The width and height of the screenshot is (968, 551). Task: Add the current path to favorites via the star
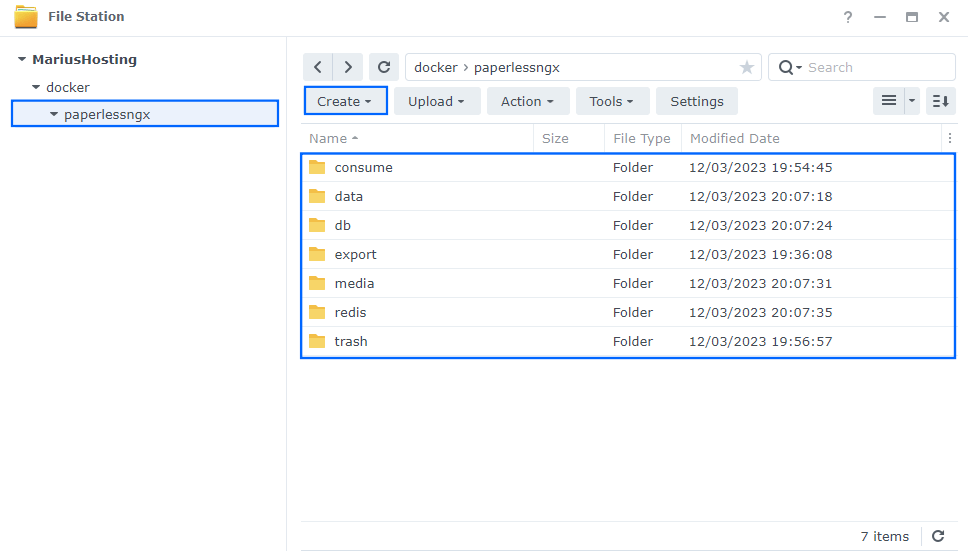click(x=746, y=67)
